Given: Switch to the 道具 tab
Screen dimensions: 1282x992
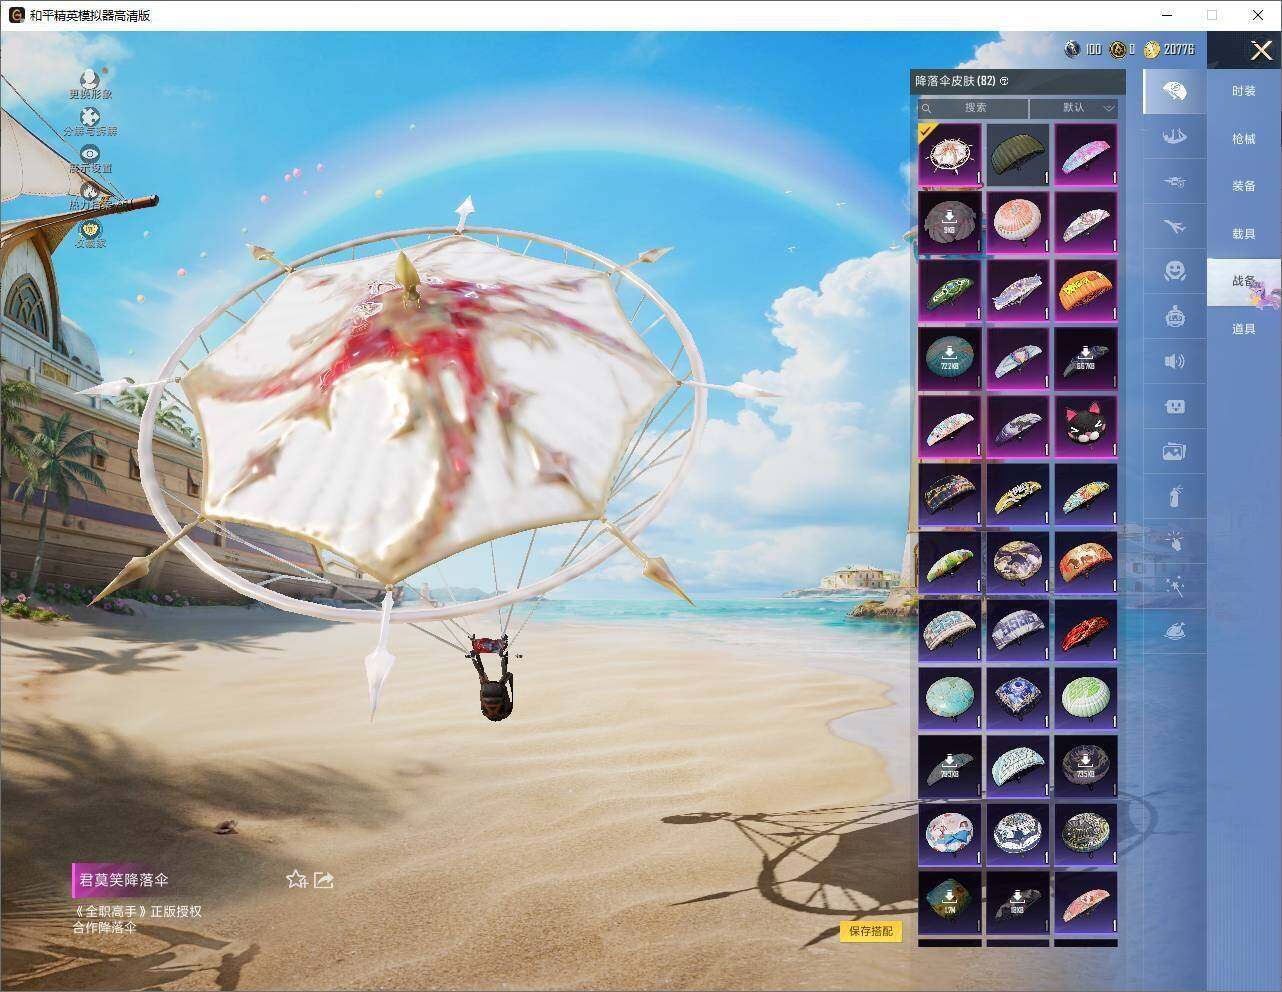Looking at the screenshot, I should click(x=1244, y=329).
